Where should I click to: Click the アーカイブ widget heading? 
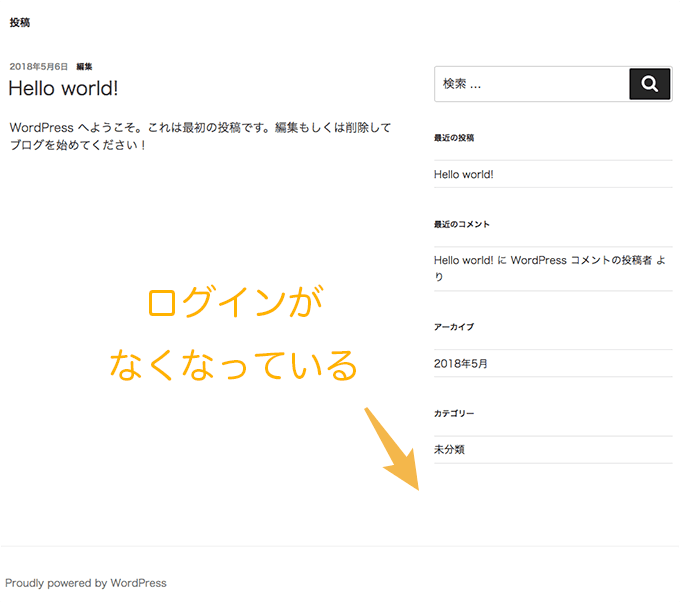click(x=454, y=327)
